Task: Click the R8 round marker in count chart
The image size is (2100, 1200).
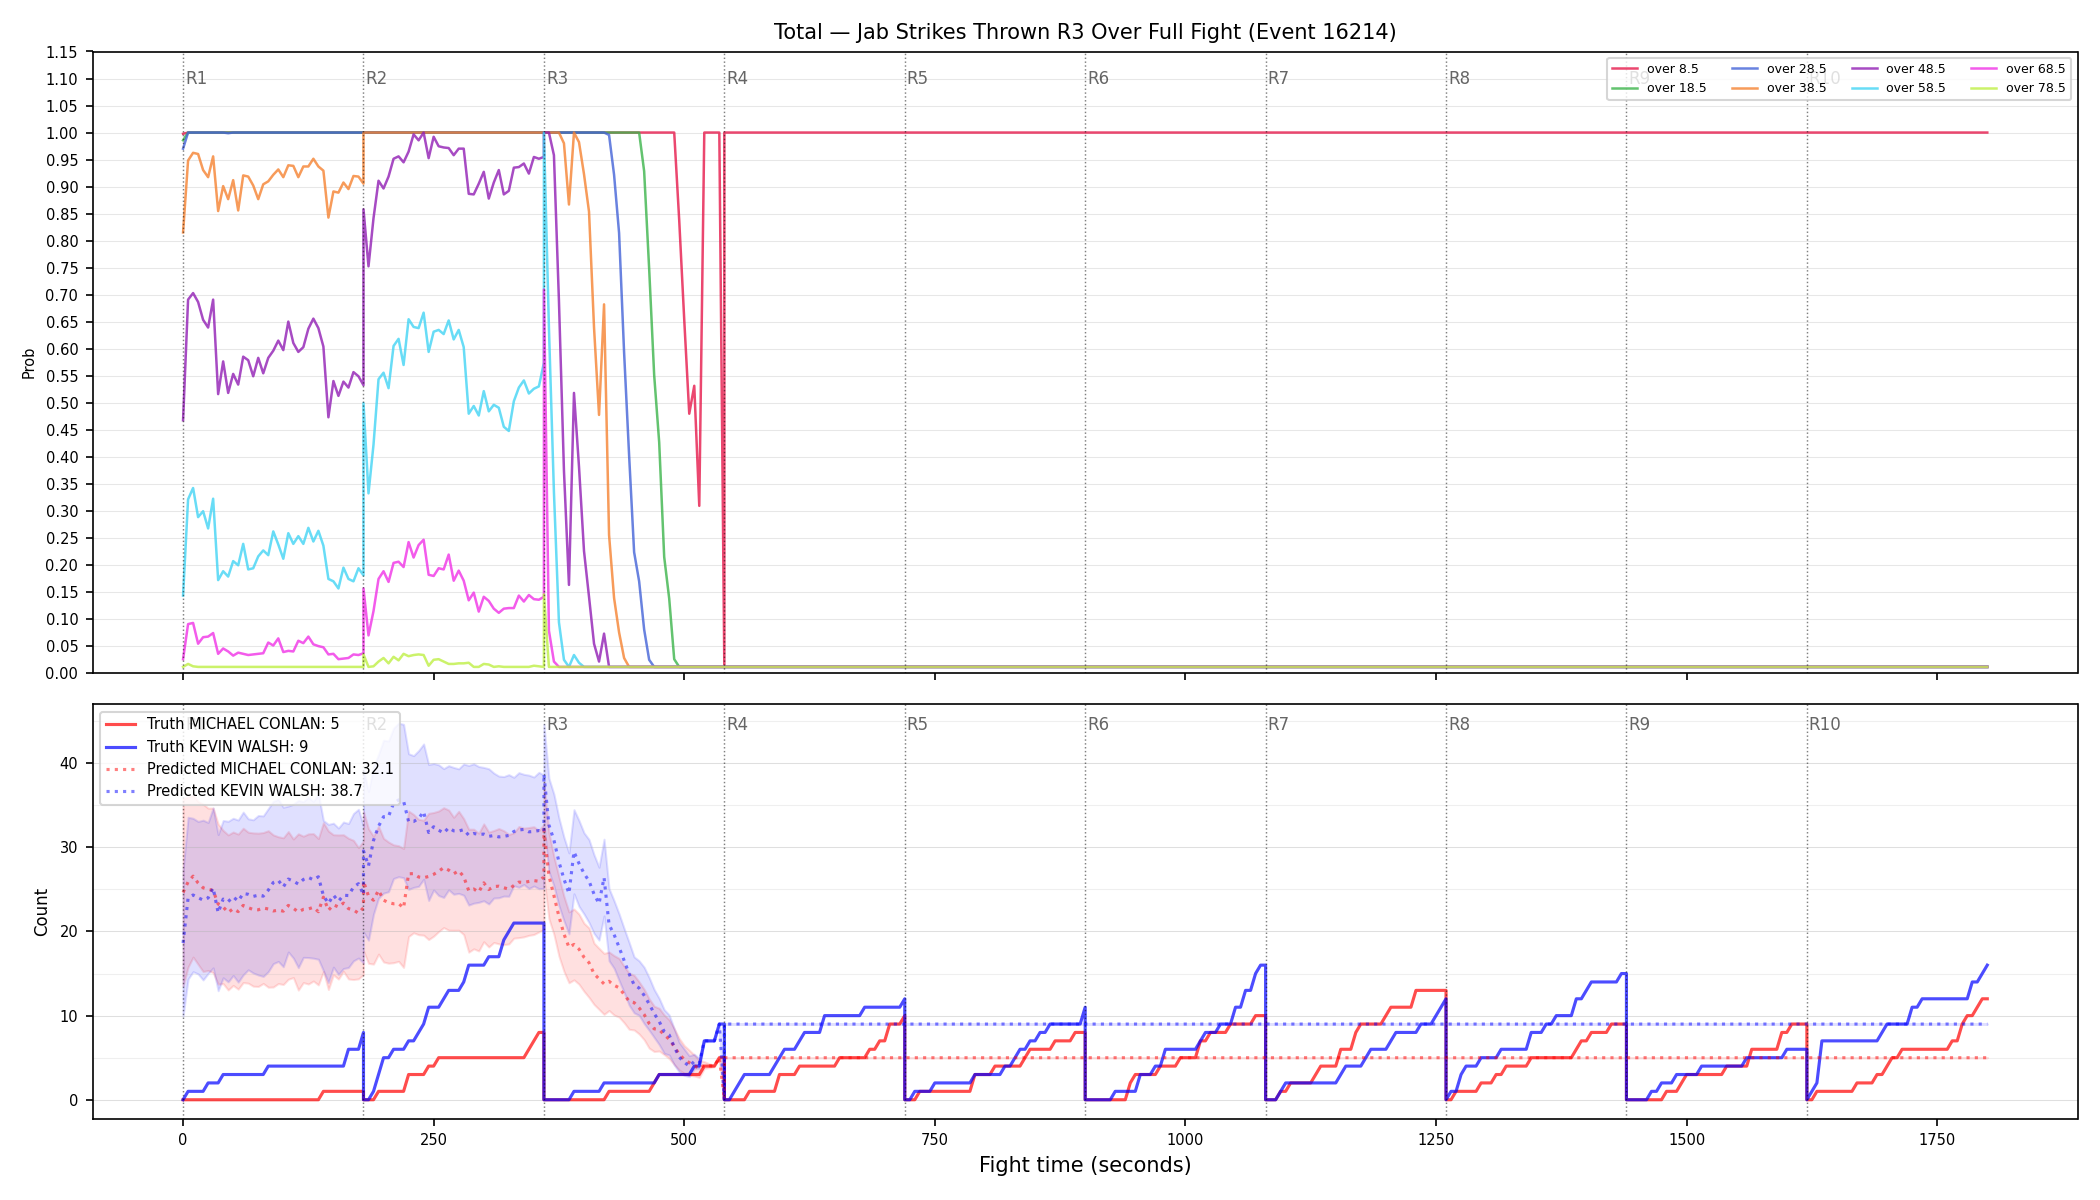Action: click(1459, 724)
